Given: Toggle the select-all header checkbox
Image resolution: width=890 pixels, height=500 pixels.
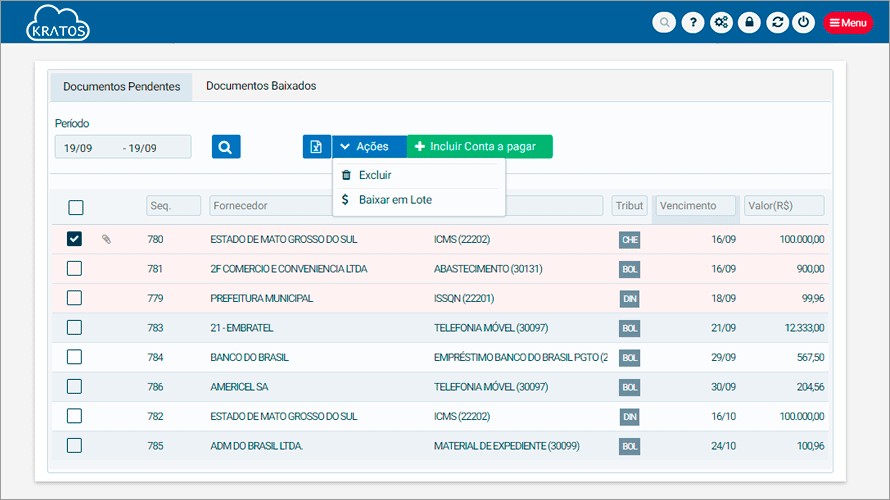Looking at the screenshot, I should click(75, 207).
